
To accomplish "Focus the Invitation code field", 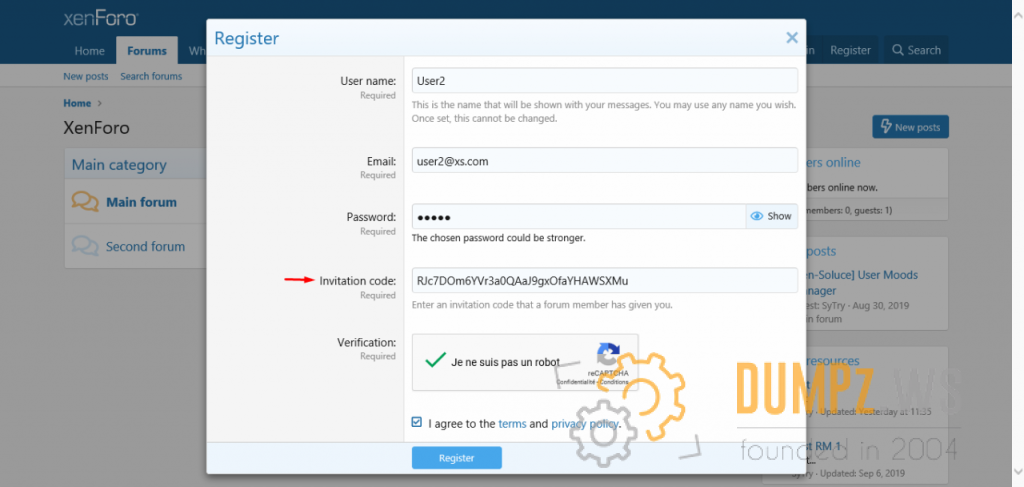I will tap(604, 281).
